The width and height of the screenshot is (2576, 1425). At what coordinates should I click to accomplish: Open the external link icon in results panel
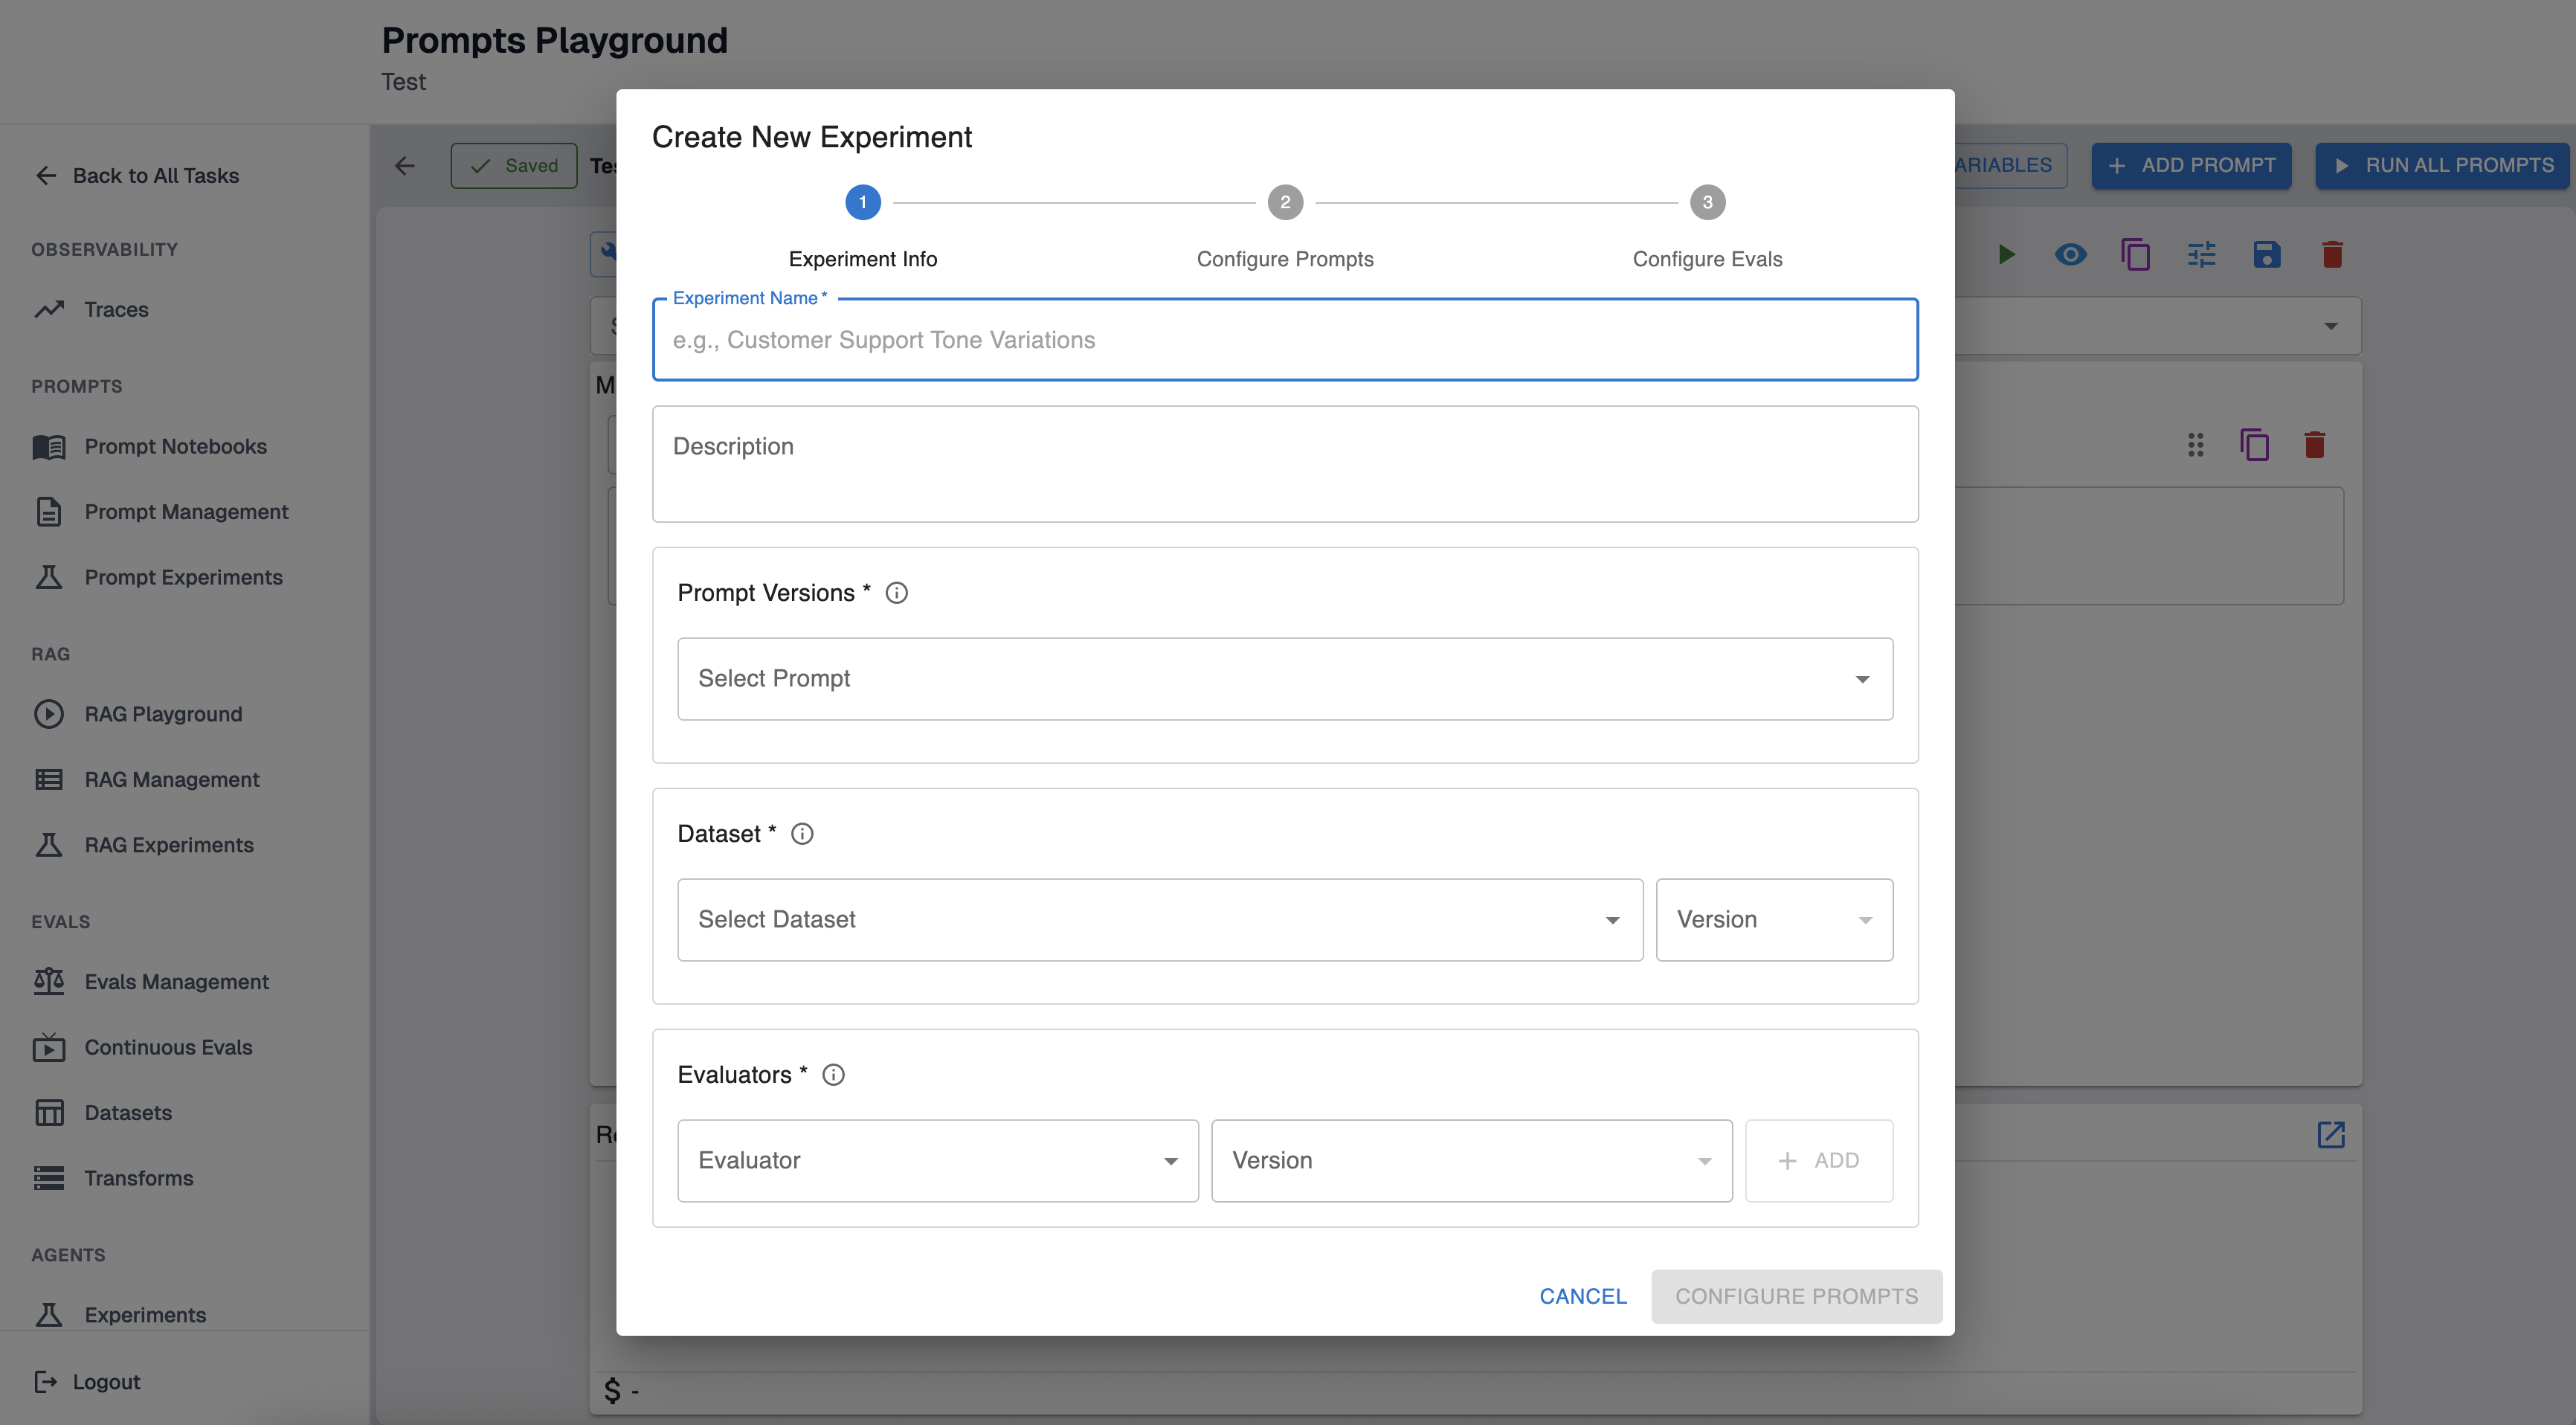point(2331,1134)
